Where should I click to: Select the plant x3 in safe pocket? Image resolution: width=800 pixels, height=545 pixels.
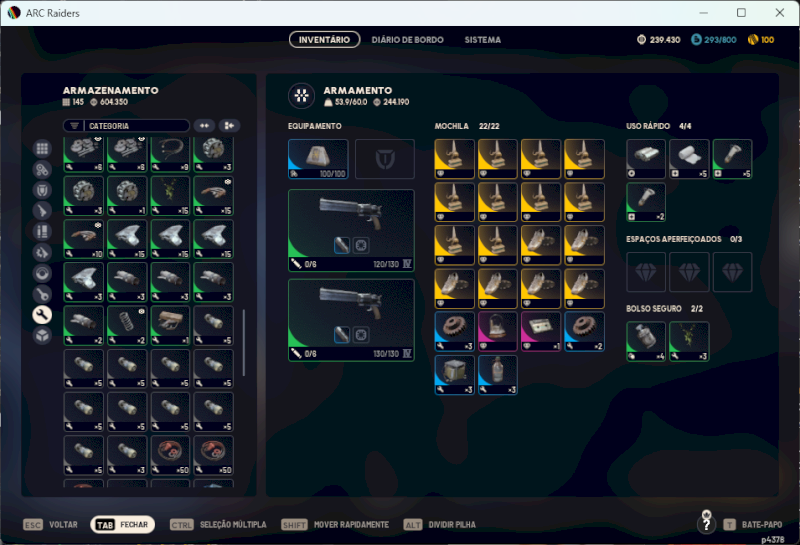[x=689, y=341]
